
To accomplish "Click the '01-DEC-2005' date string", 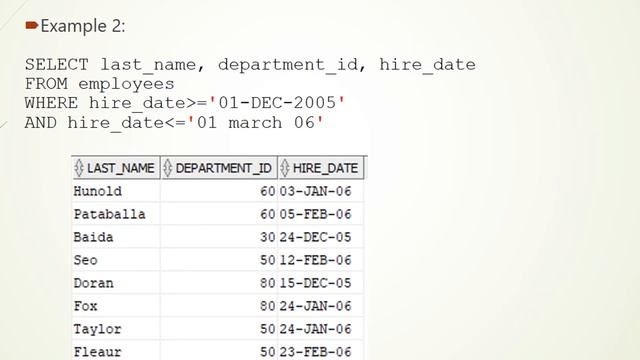I will point(277,103).
